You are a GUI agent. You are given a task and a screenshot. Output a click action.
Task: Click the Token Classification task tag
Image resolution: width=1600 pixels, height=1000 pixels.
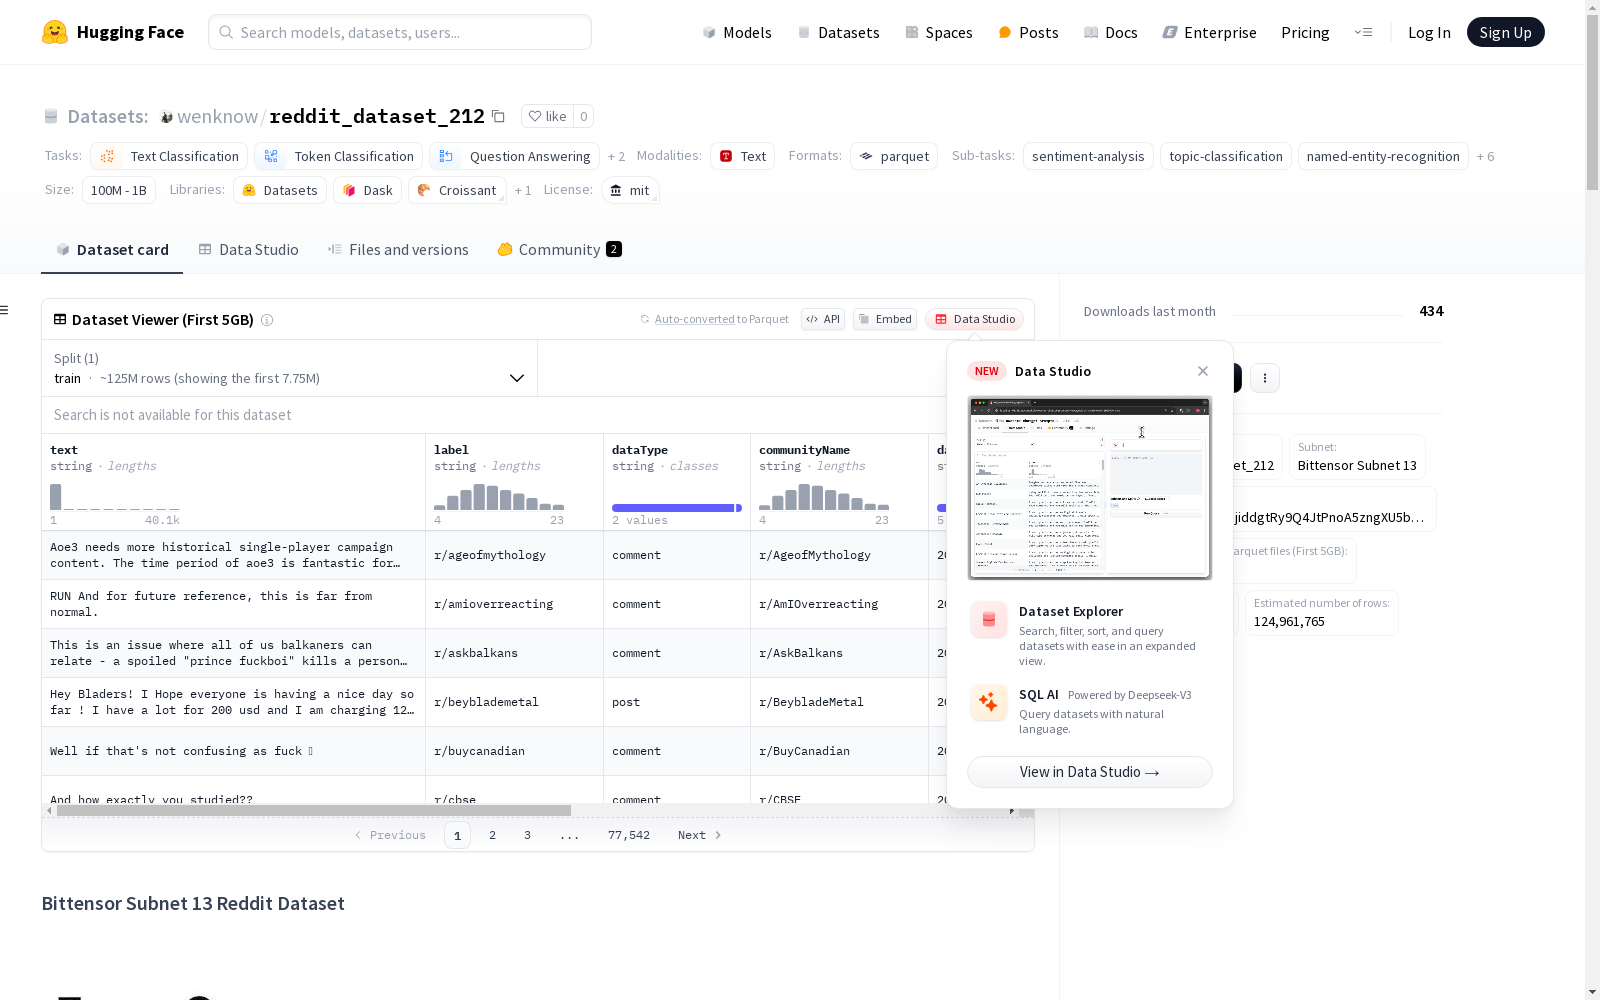click(338, 156)
